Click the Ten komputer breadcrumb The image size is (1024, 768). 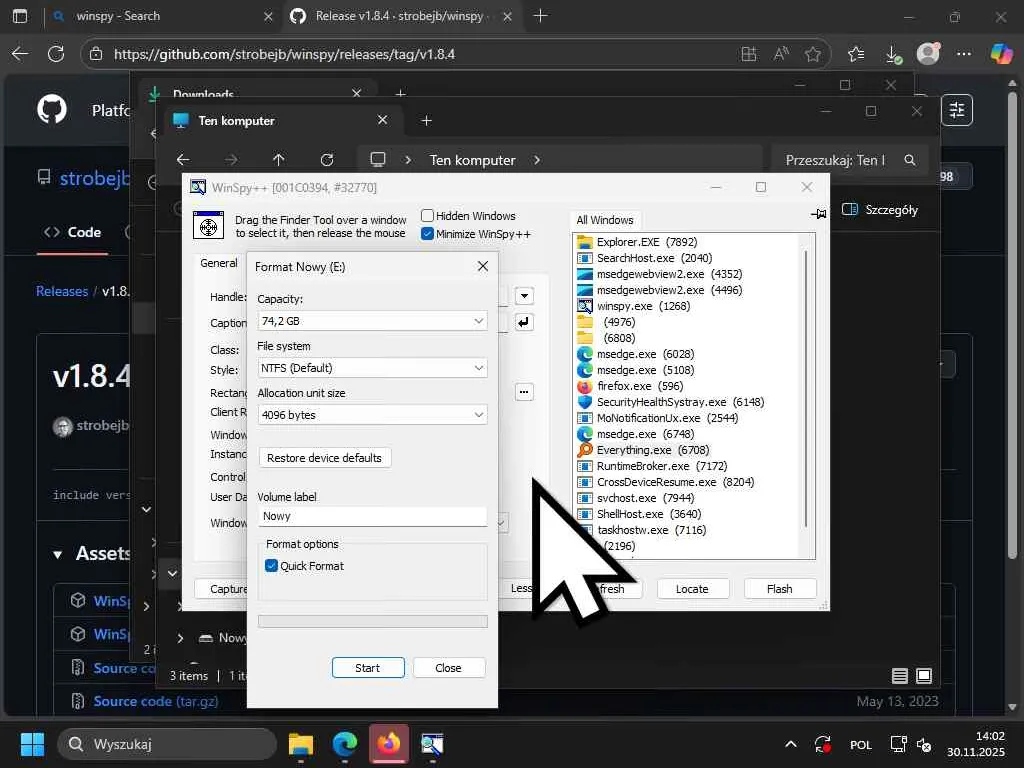(x=472, y=160)
